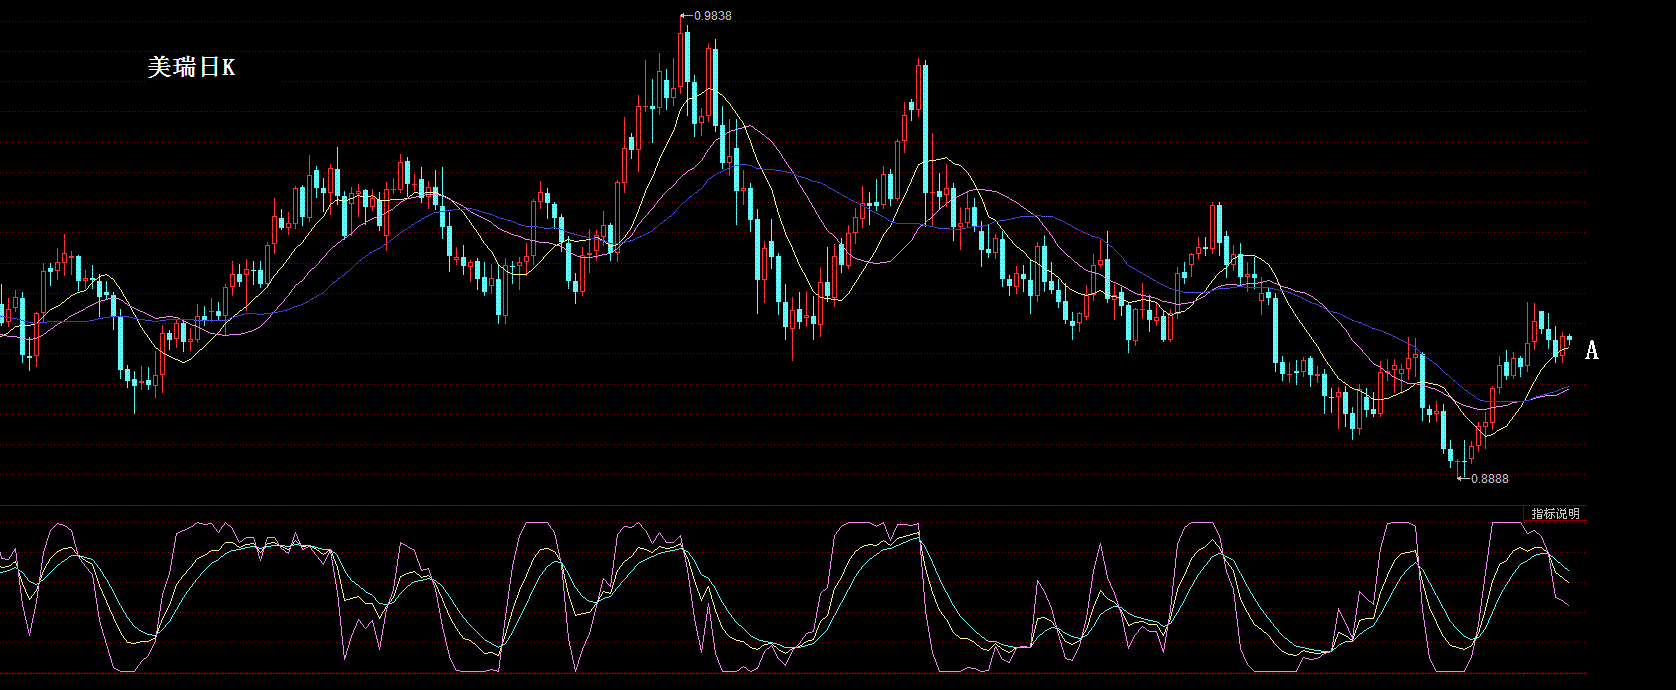The height and width of the screenshot is (690, 1676).
Task: Open the 指标说明 indicator description button
Action: (1555, 513)
